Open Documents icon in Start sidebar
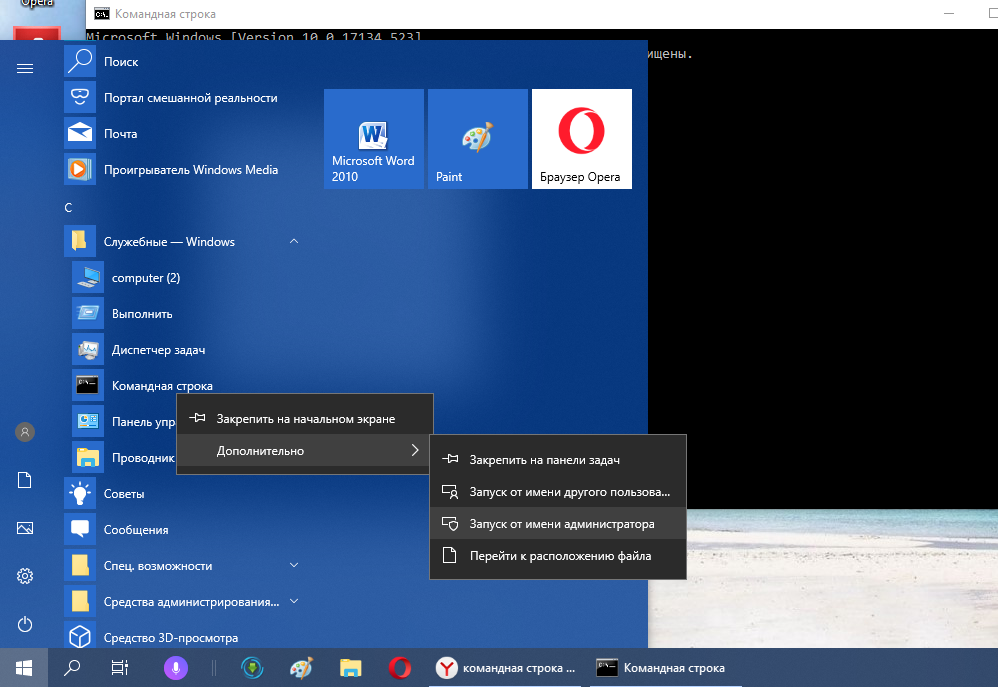This screenshot has width=998, height=687. coord(25,480)
